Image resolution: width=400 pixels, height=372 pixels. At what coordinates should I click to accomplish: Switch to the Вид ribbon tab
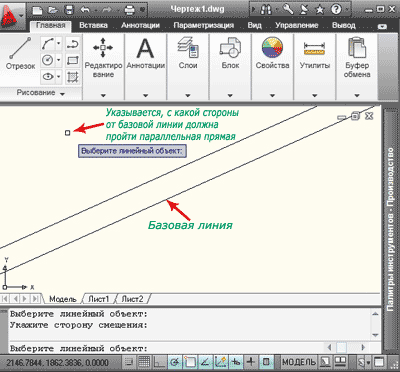(255, 26)
